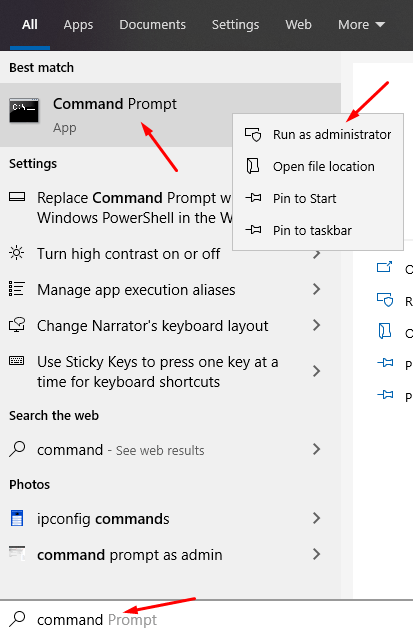Screen dimensions: 413x634
Task: Click the Narrator icon beside keyboard layout
Action: [17, 325]
